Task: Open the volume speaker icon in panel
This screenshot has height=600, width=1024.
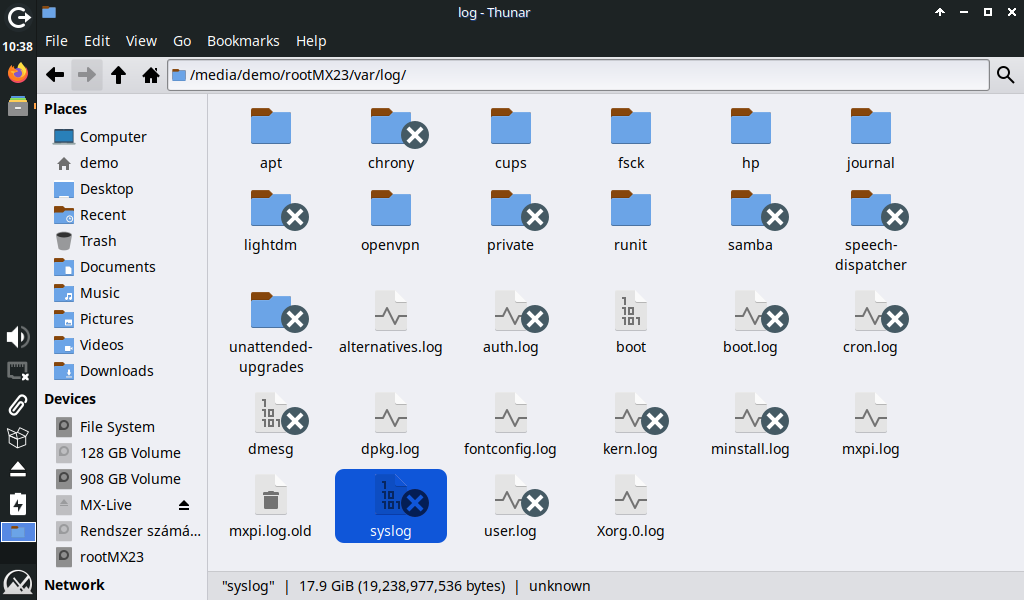Action: 18,337
